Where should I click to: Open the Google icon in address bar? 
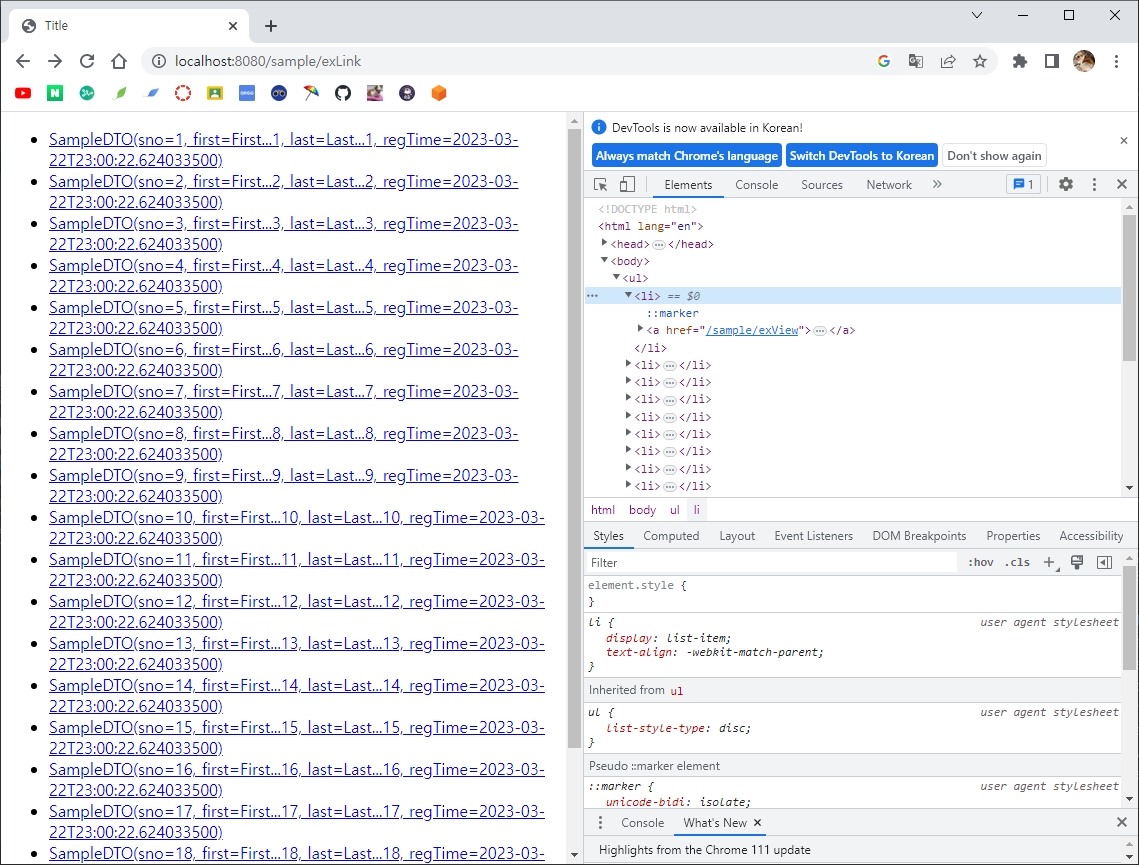click(884, 61)
